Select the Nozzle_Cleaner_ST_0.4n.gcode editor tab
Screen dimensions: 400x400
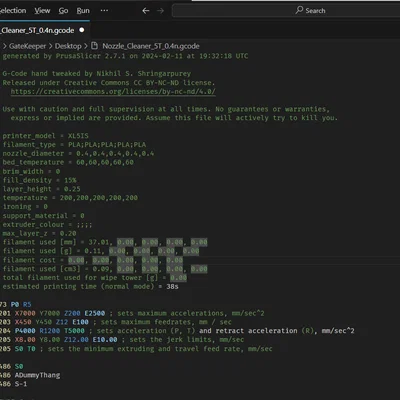(42, 30)
